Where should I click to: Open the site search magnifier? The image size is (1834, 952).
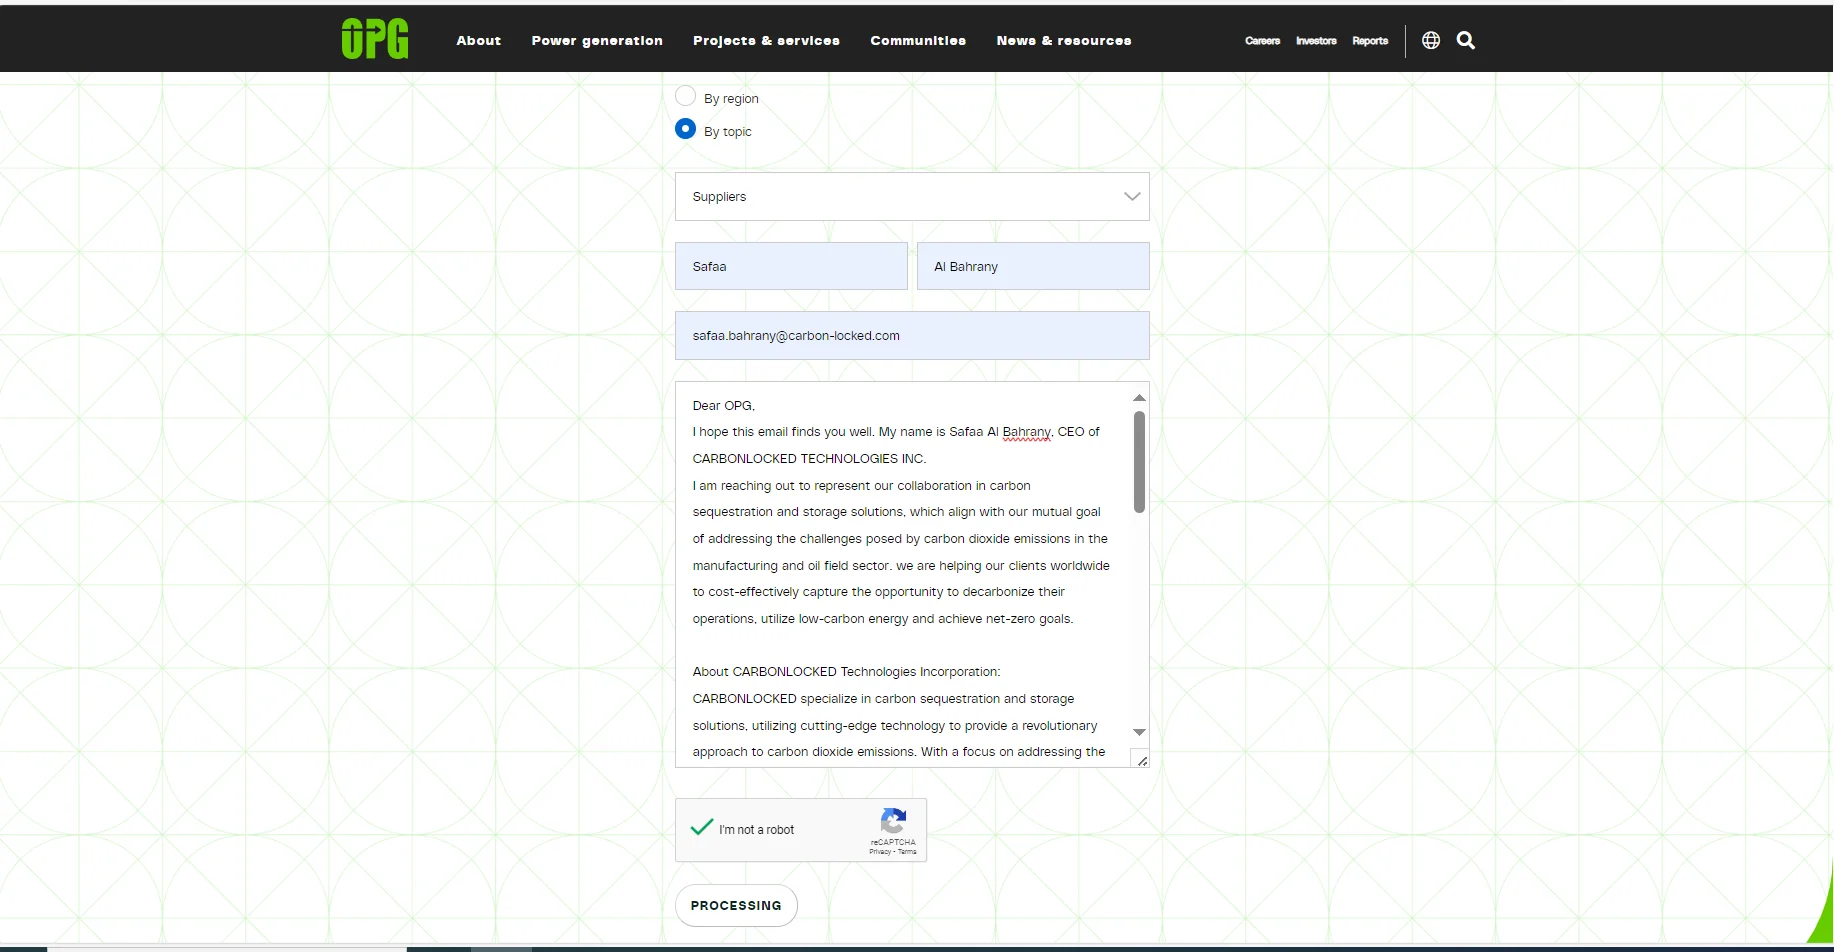(1466, 40)
